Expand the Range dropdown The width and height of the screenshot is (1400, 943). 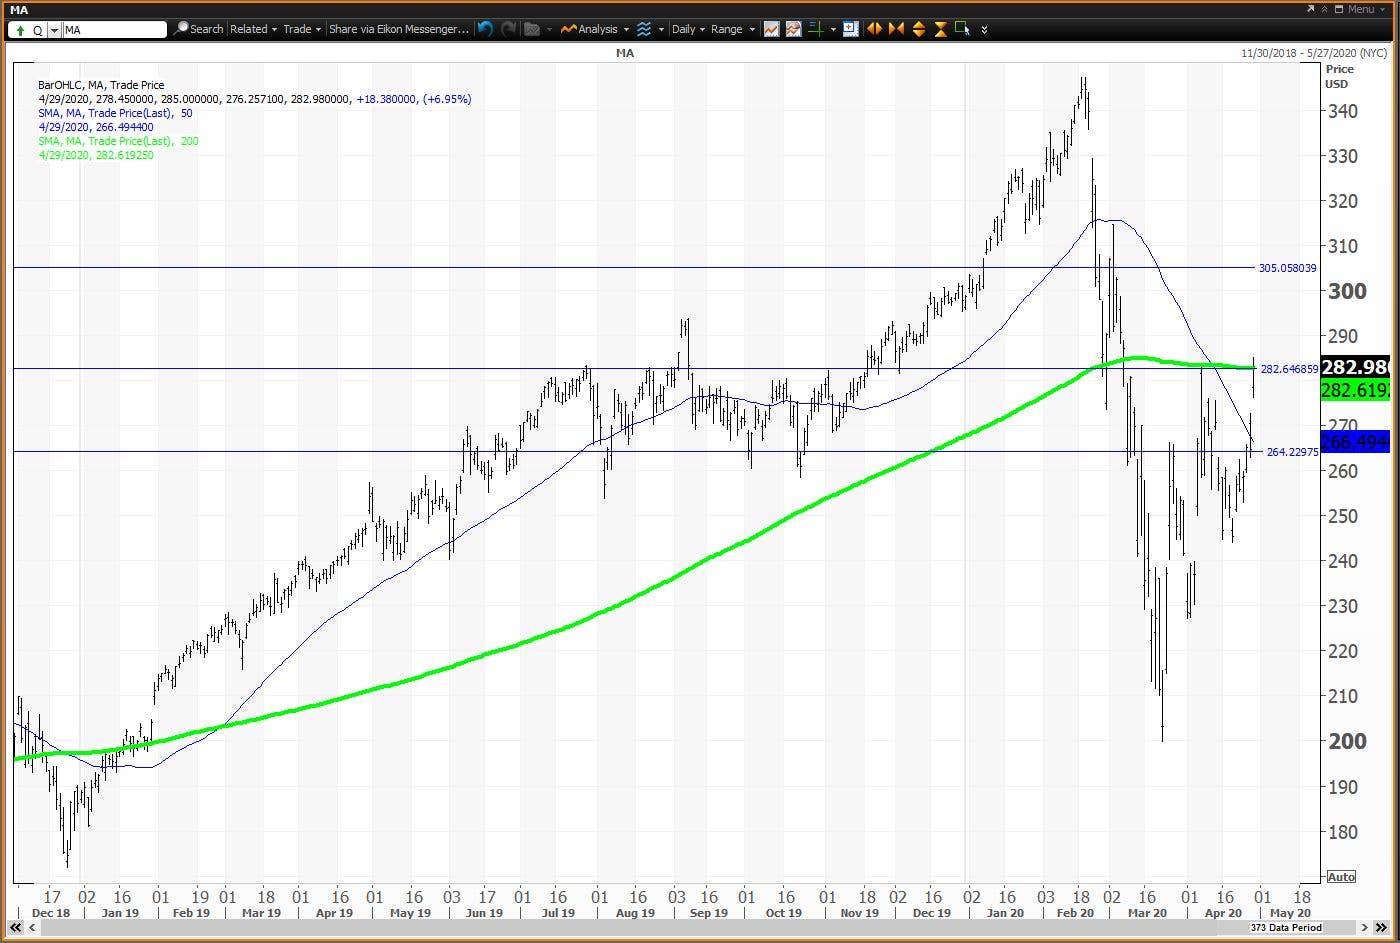732,29
